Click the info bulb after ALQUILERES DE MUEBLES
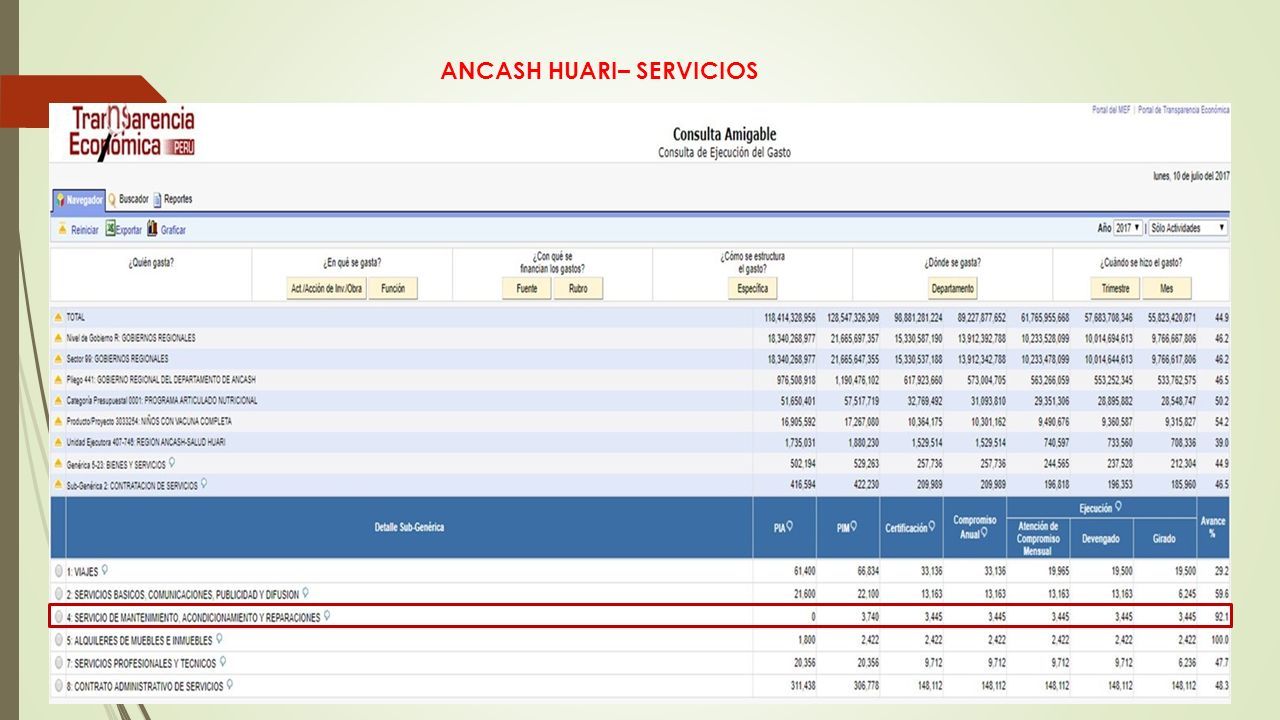This screenshot has height=720, width=1280. point(219,639)
